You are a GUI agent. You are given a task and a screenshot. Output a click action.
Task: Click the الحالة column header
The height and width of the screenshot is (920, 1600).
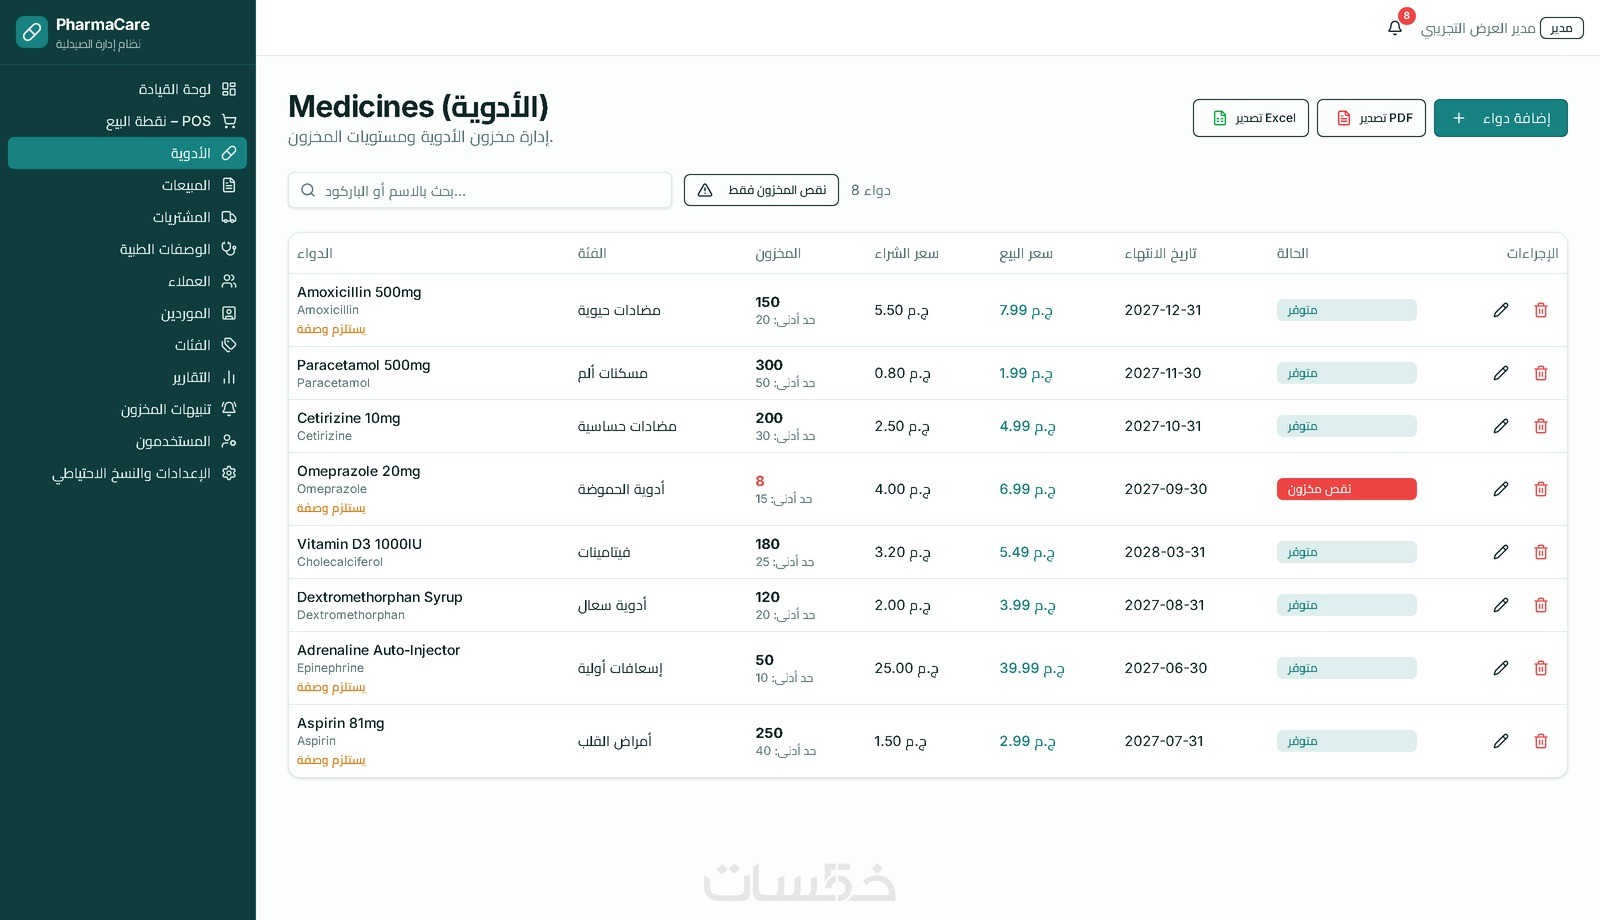click(1292, 254)
